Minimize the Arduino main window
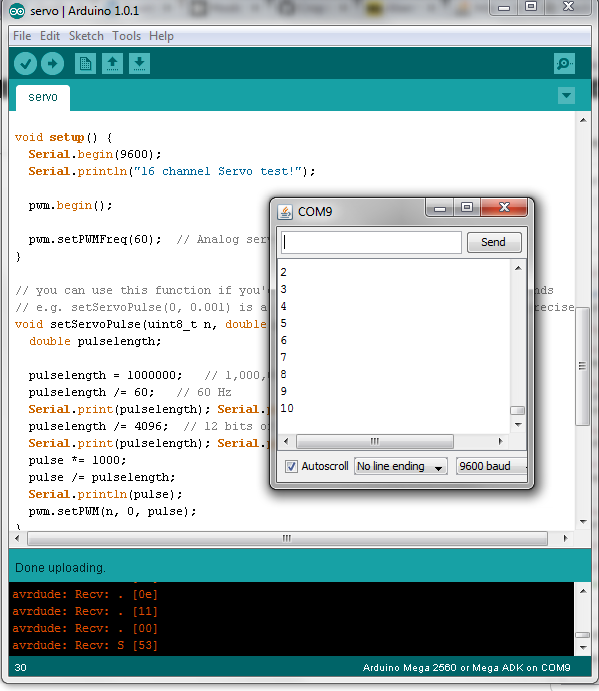Viewport: 599px width, 691px height. [x=504, y=8]
